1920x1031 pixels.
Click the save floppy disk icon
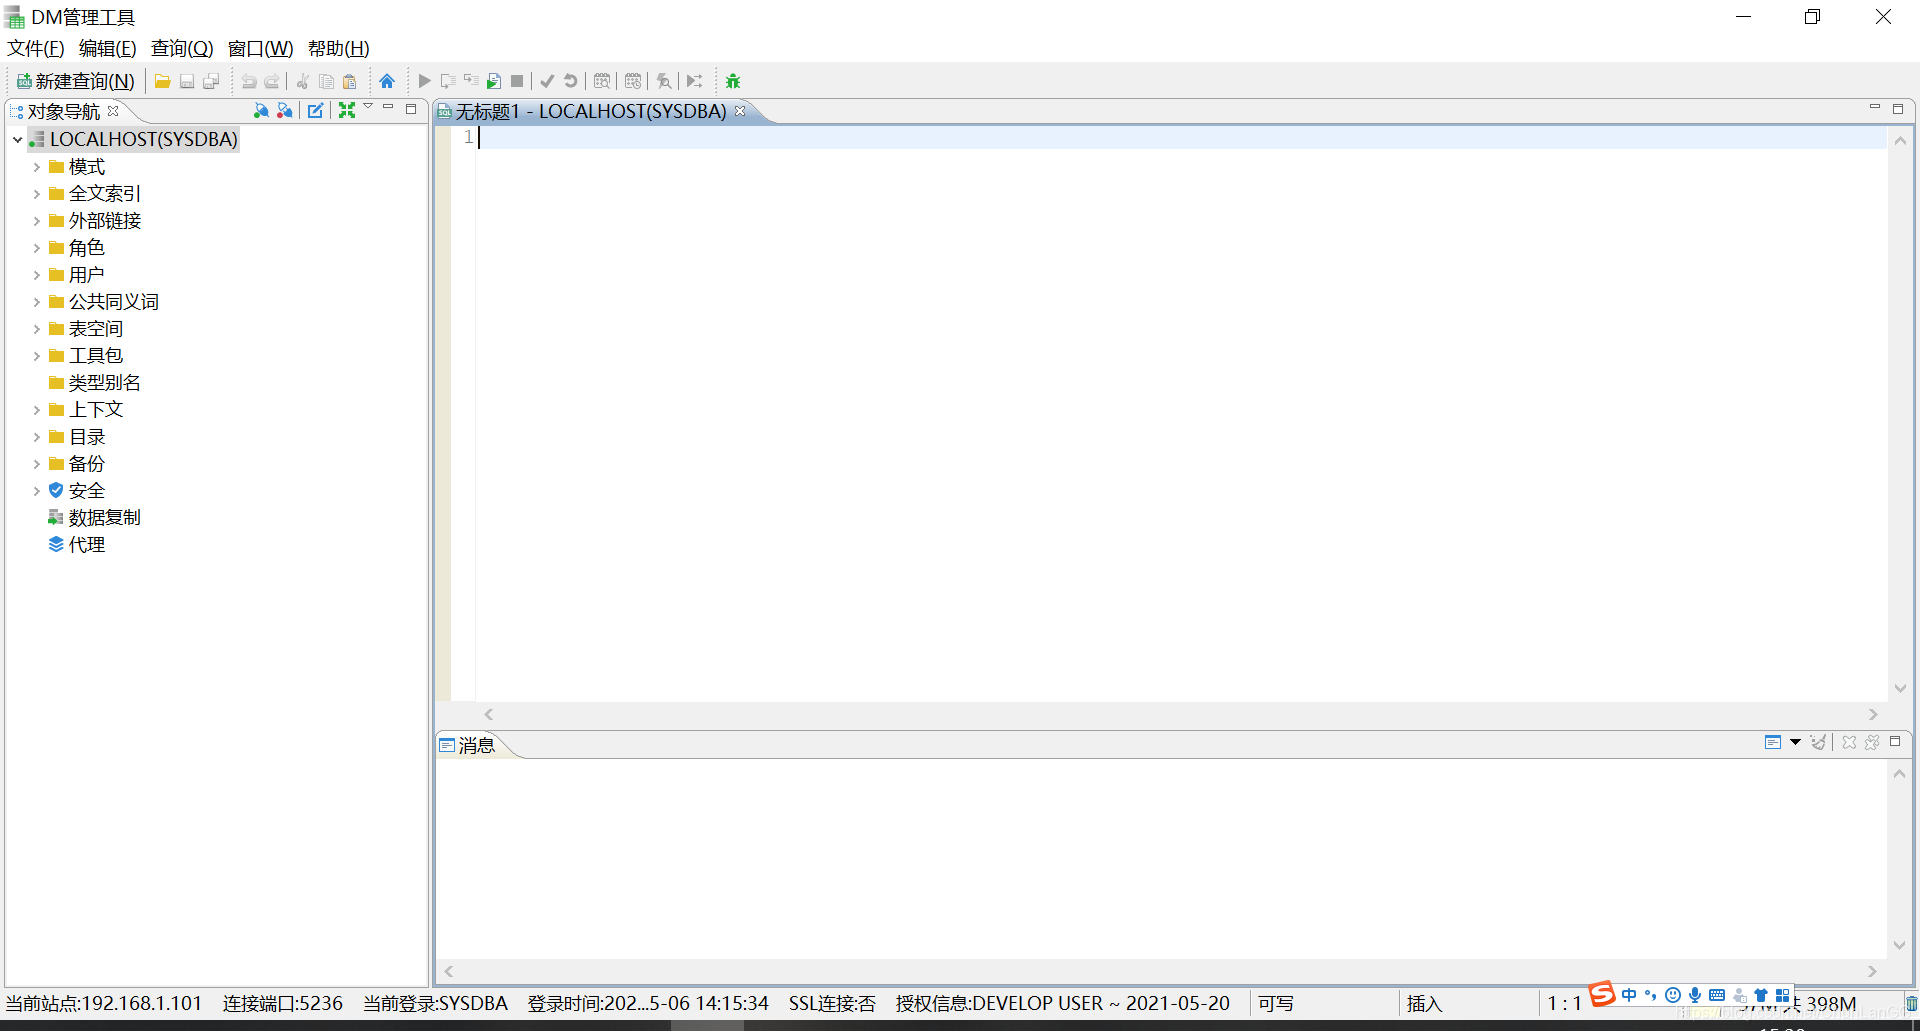pos(187,81)
